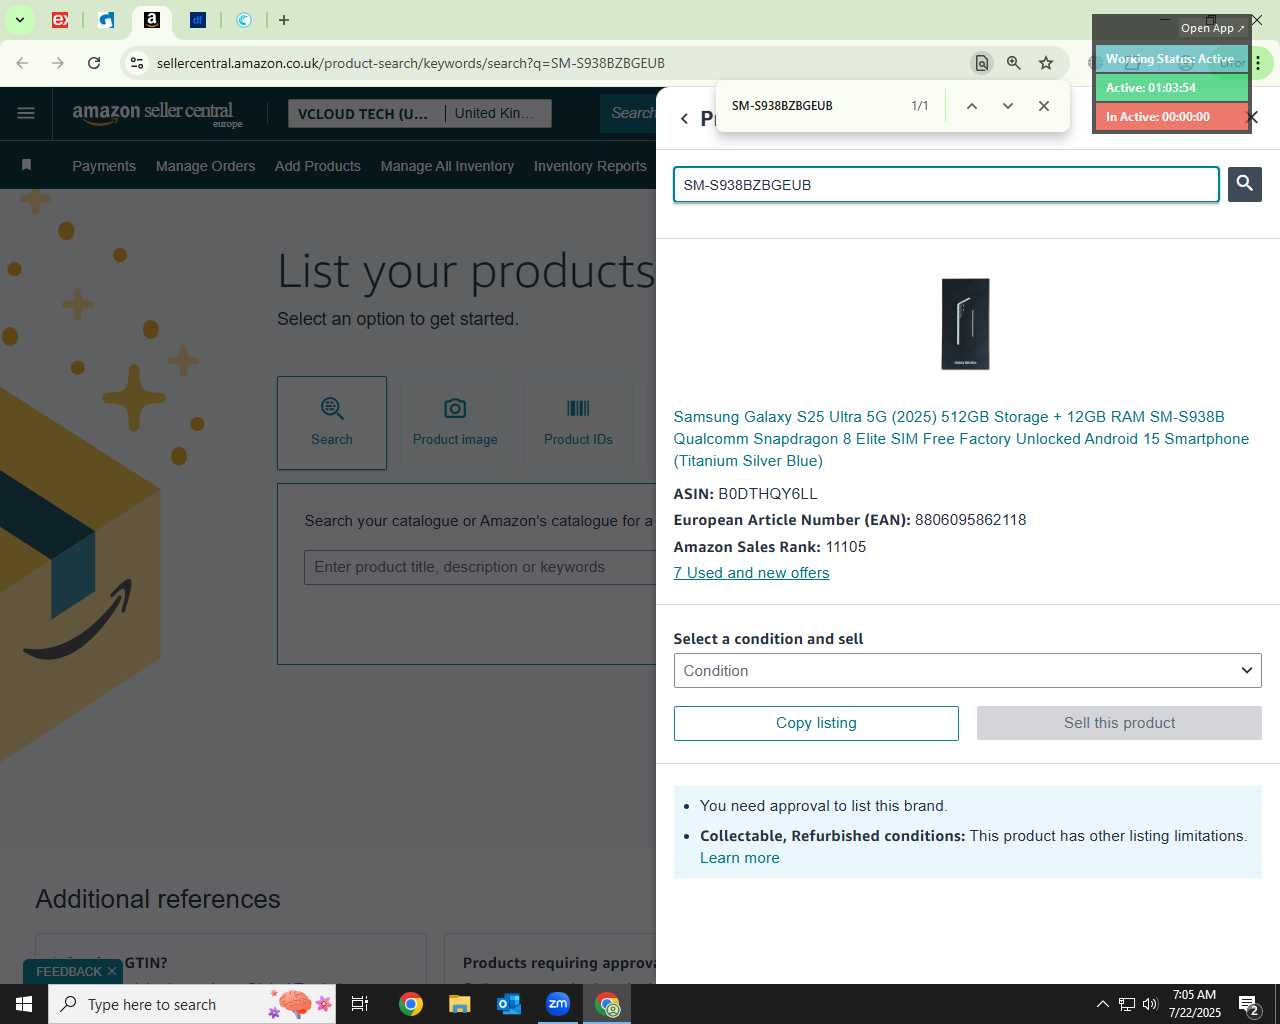Open the tab search dropdown arrow
This screenshot has height=1024, width=1280.
[x=20, y=20]
